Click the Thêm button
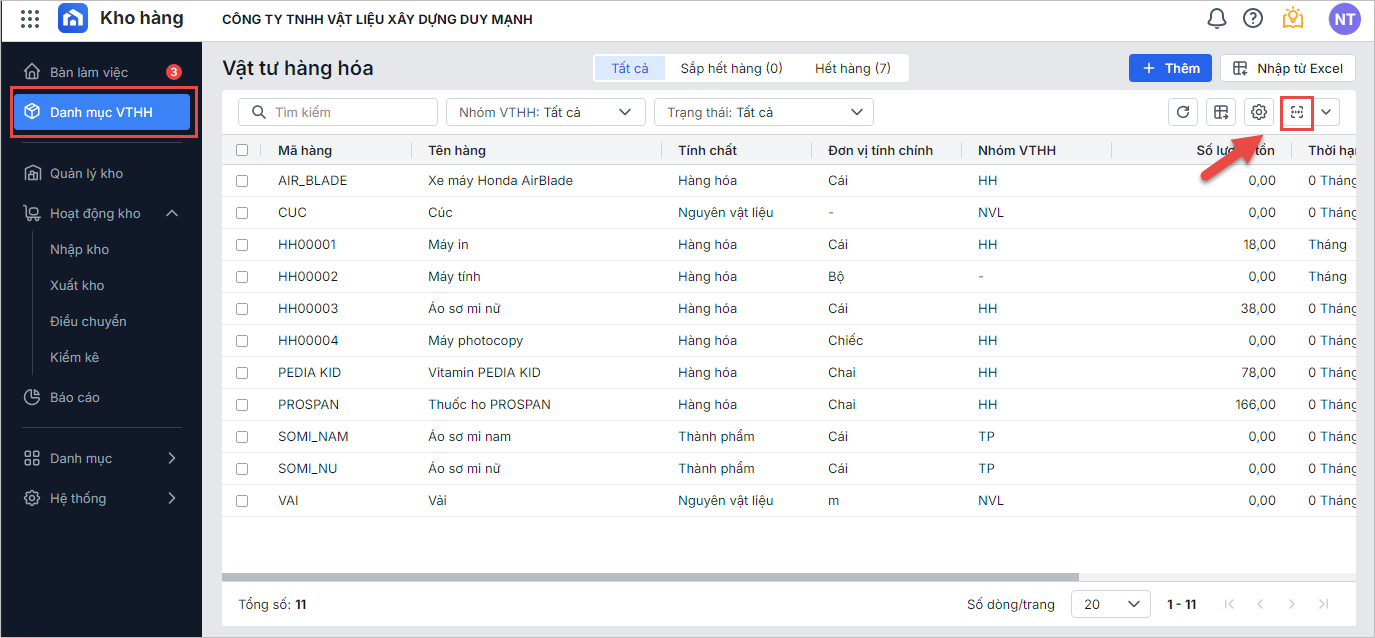 tap(1170, 68)
